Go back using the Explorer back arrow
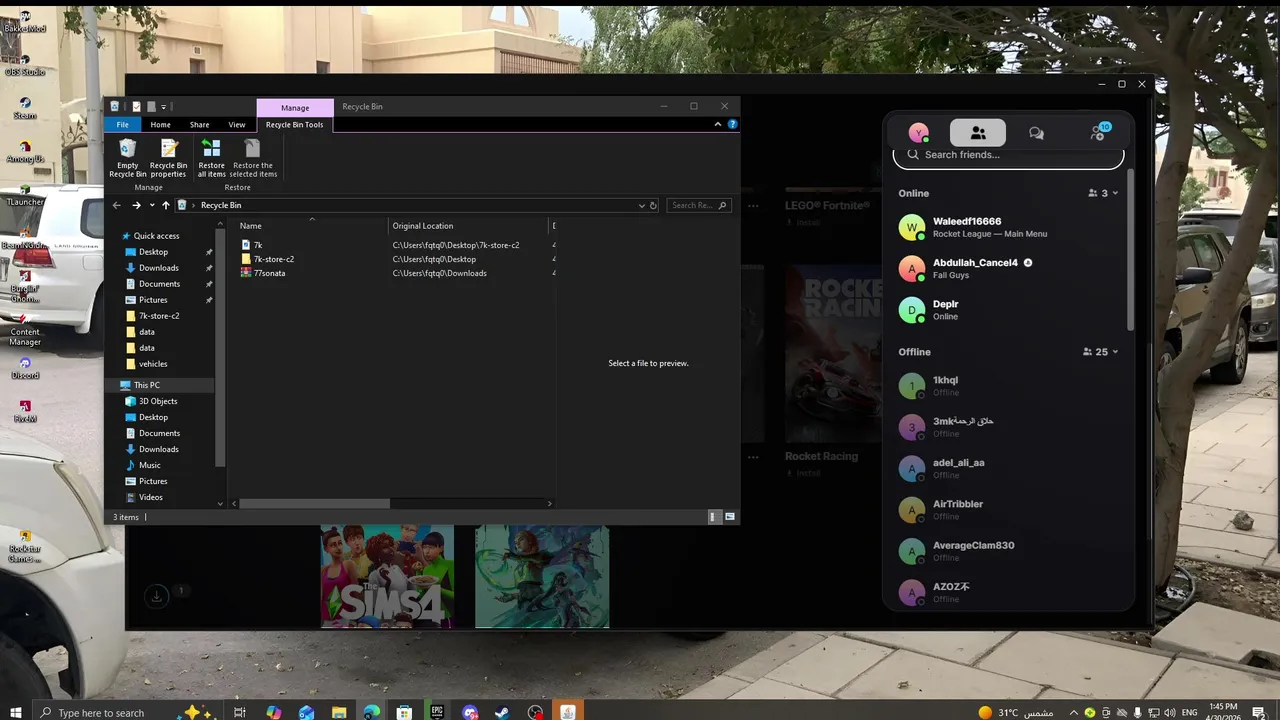This screenshot has height=720, width=1280. coord(116,205)
